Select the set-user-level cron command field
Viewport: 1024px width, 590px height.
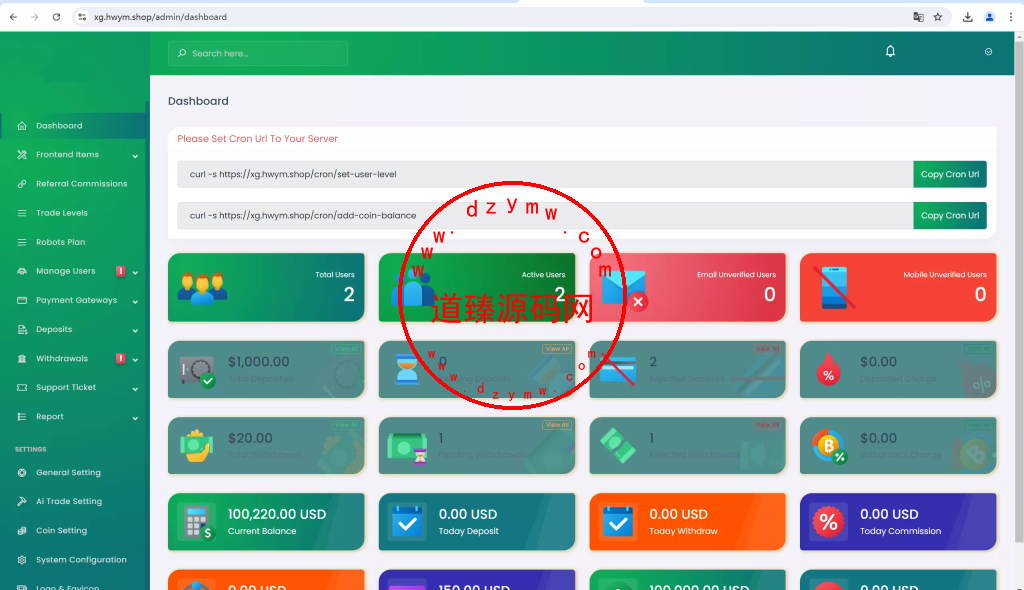point(545,174)
